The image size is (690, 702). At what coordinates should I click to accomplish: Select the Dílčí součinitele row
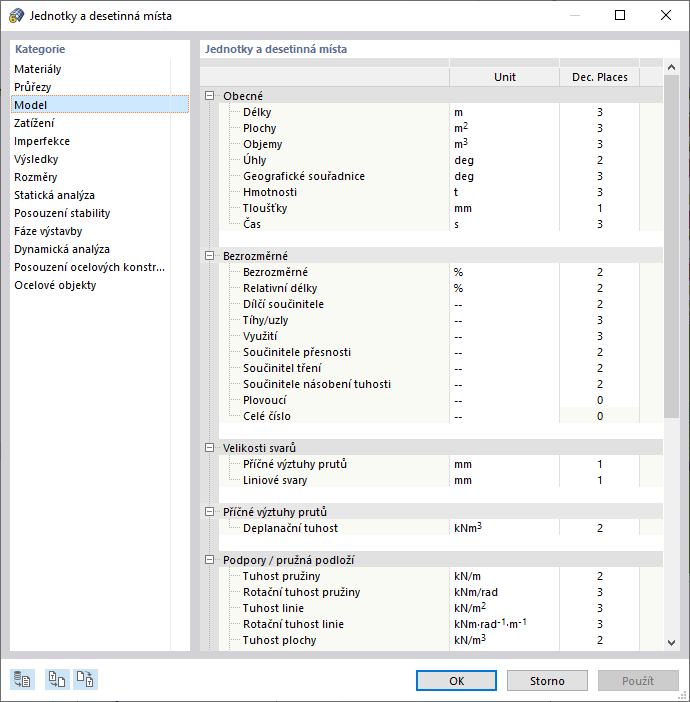coord(441,304)
